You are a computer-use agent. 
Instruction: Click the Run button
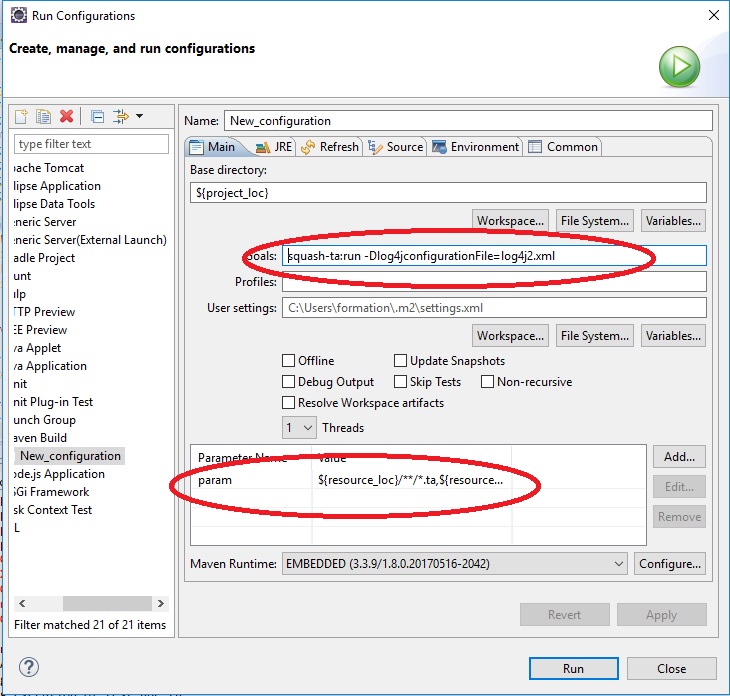tap(573, 669)
